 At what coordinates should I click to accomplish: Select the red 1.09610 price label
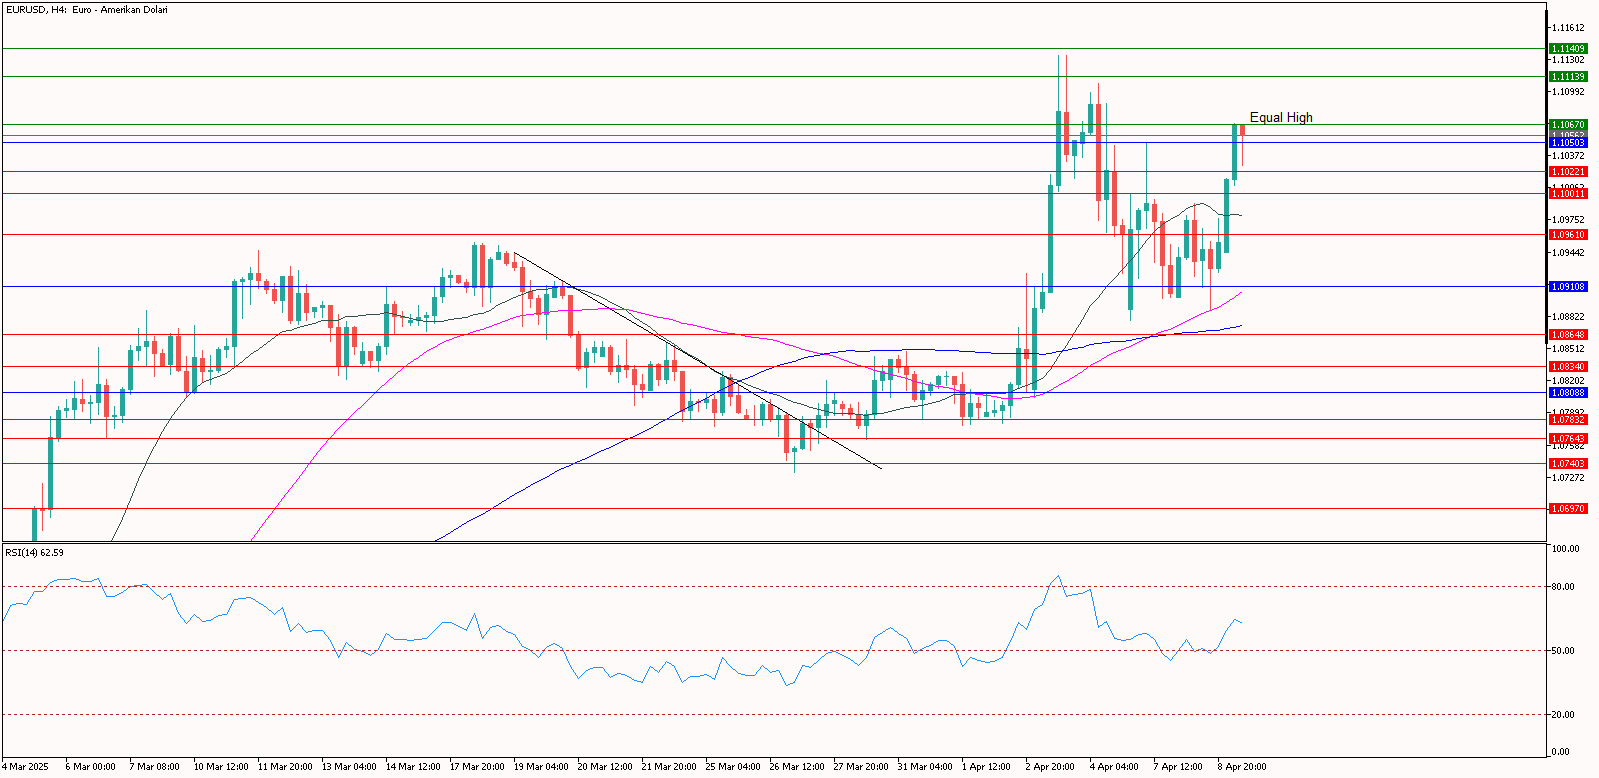[1567, 235]
